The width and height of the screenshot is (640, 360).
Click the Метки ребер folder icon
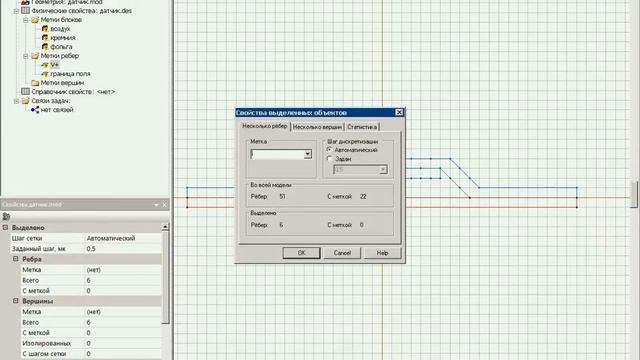[x=35, y=56]
